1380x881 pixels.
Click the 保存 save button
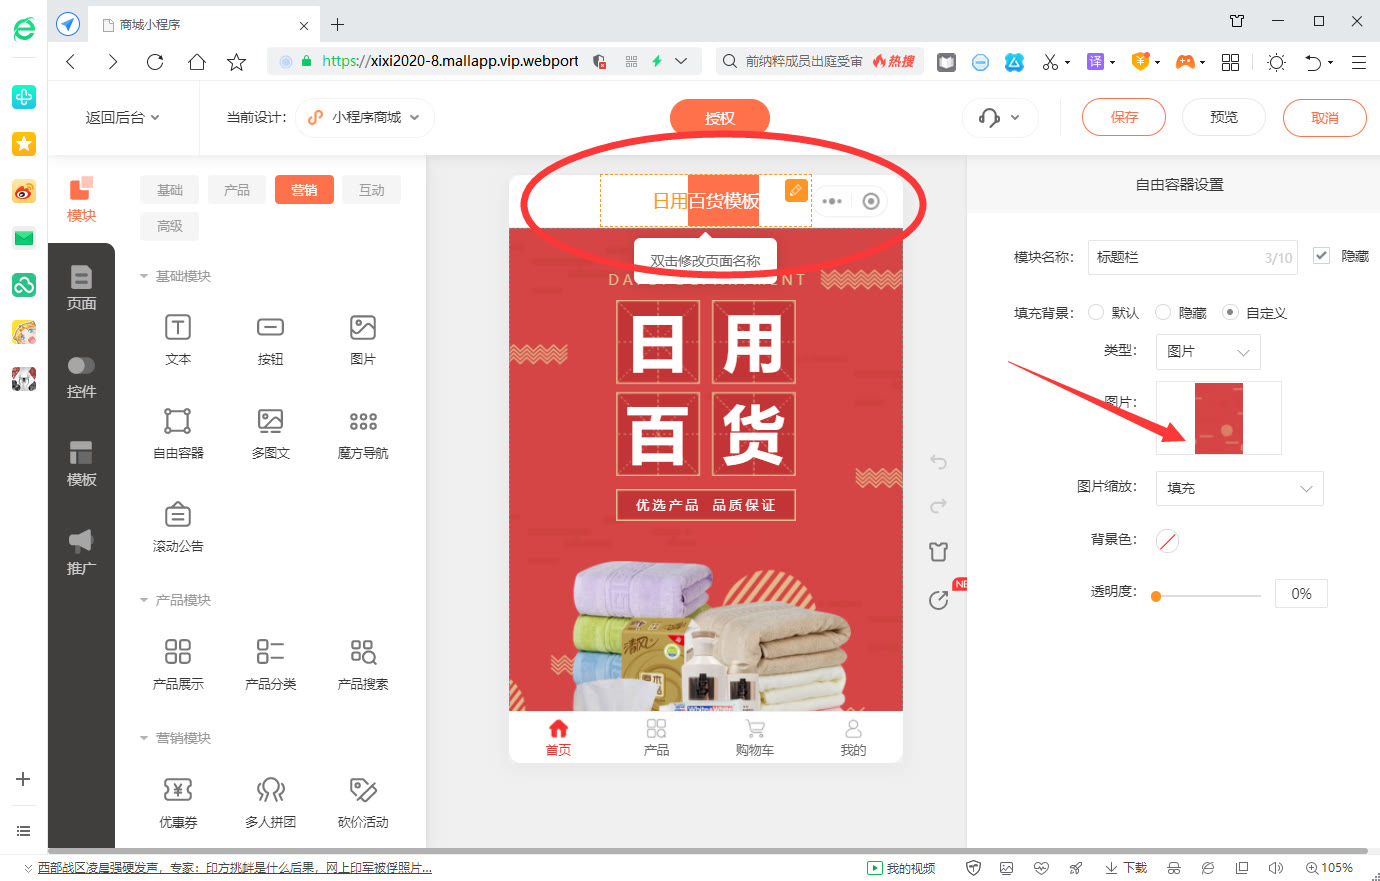[x=1123, y=117]
